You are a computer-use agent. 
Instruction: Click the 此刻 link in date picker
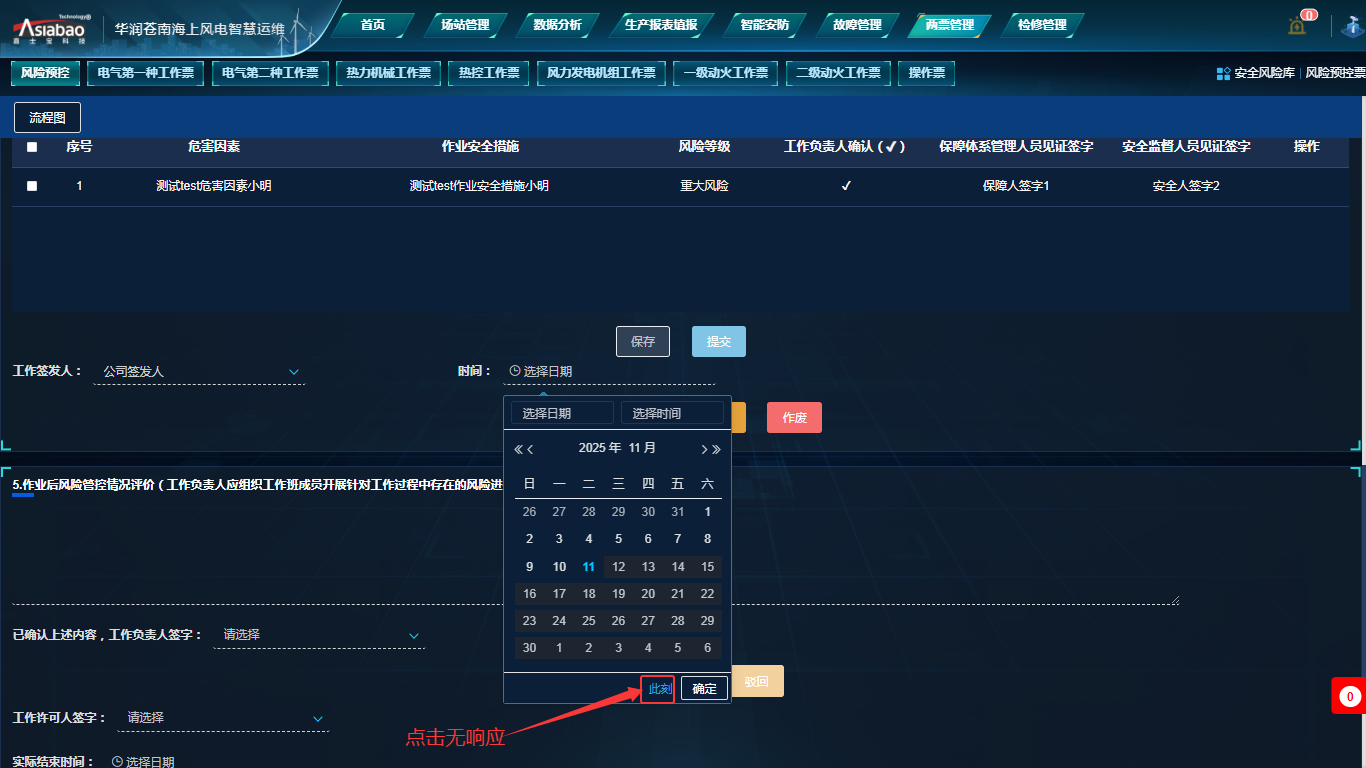tap(659, 689)
